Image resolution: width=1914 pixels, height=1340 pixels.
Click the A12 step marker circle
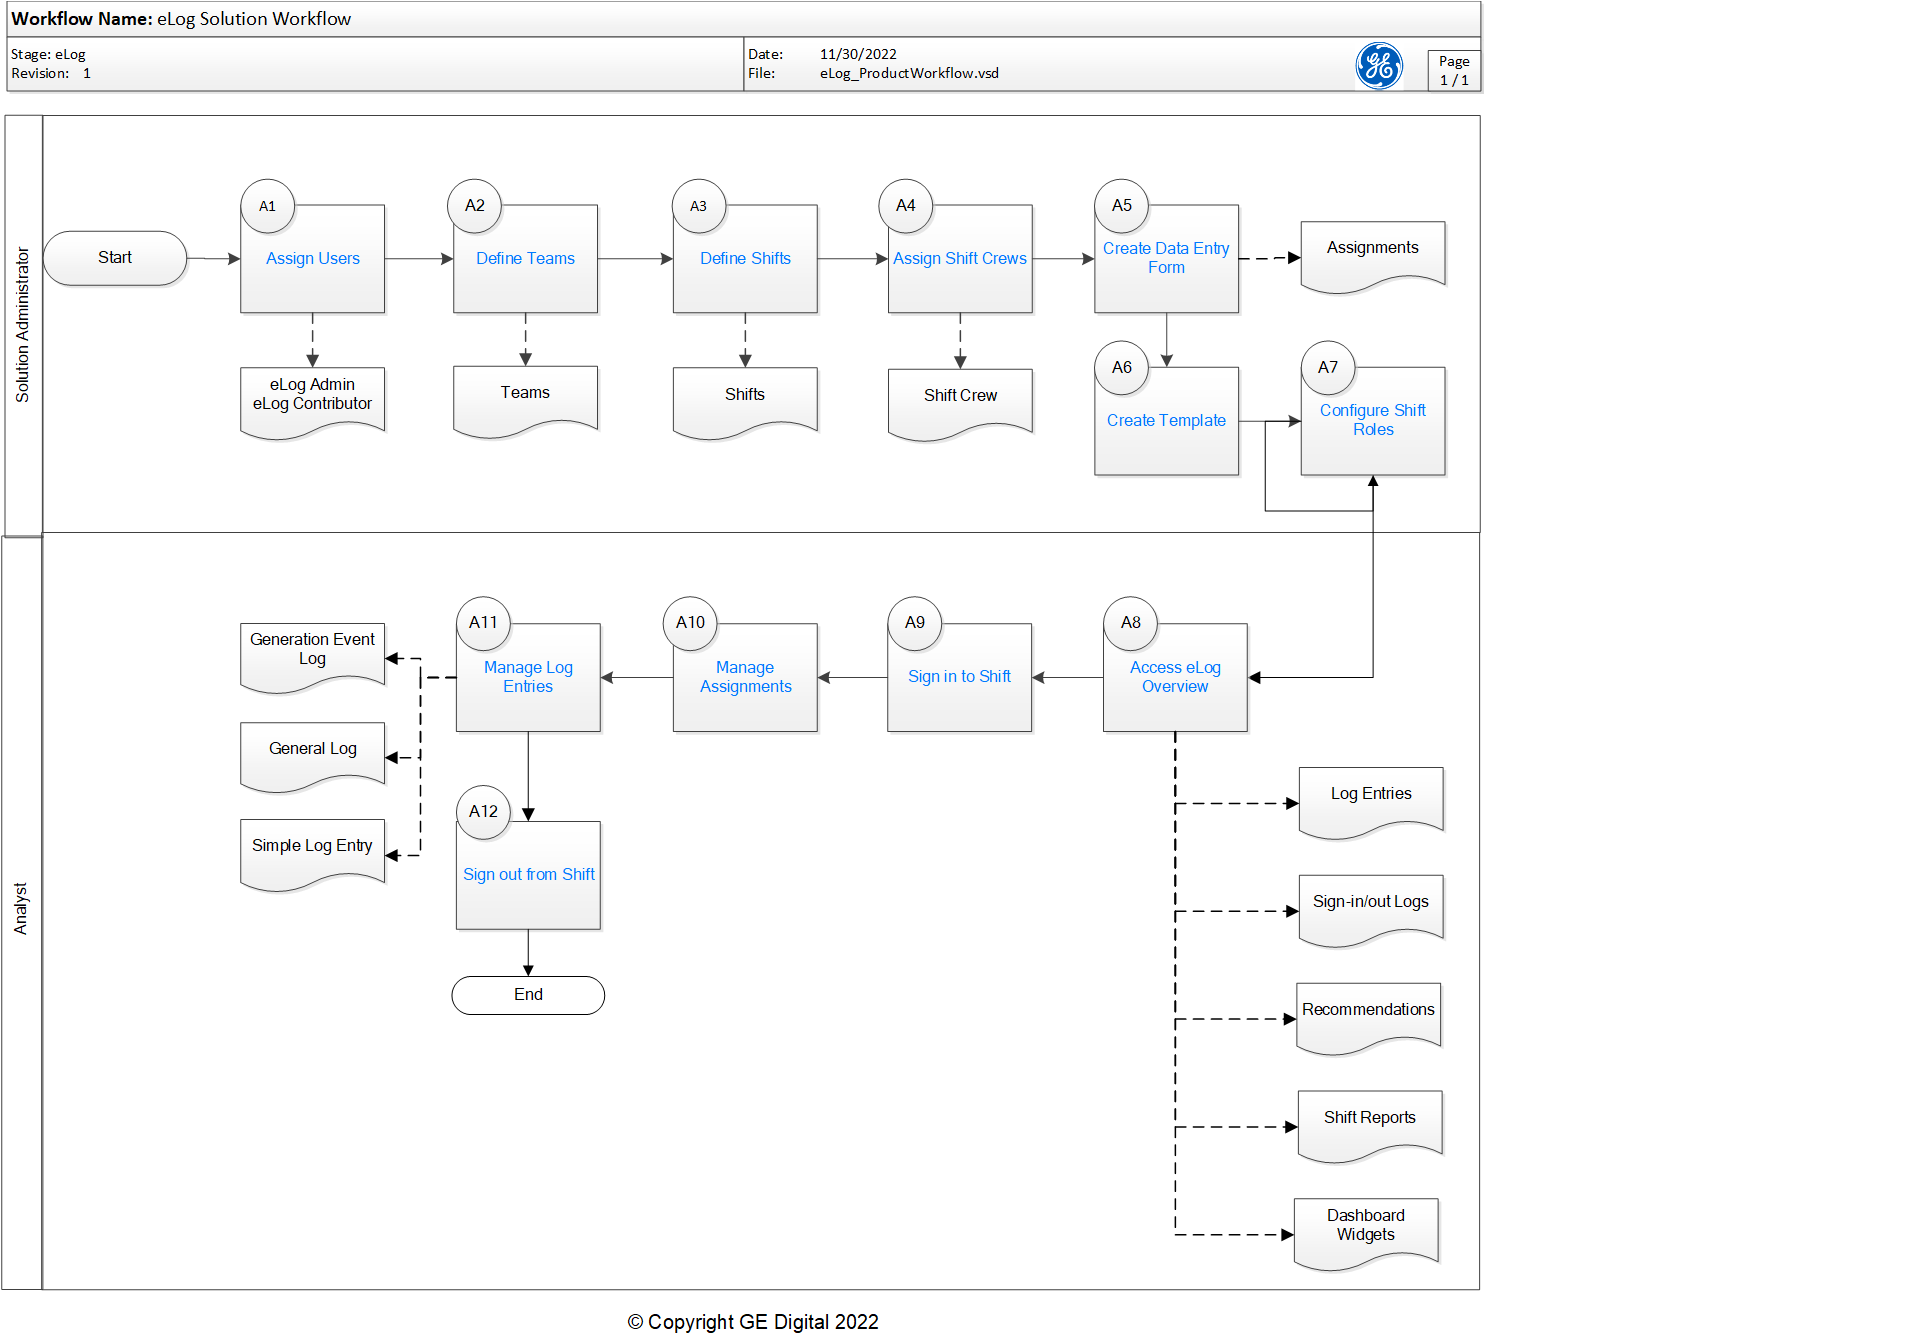pyautogui.click(x=483, y=812)
